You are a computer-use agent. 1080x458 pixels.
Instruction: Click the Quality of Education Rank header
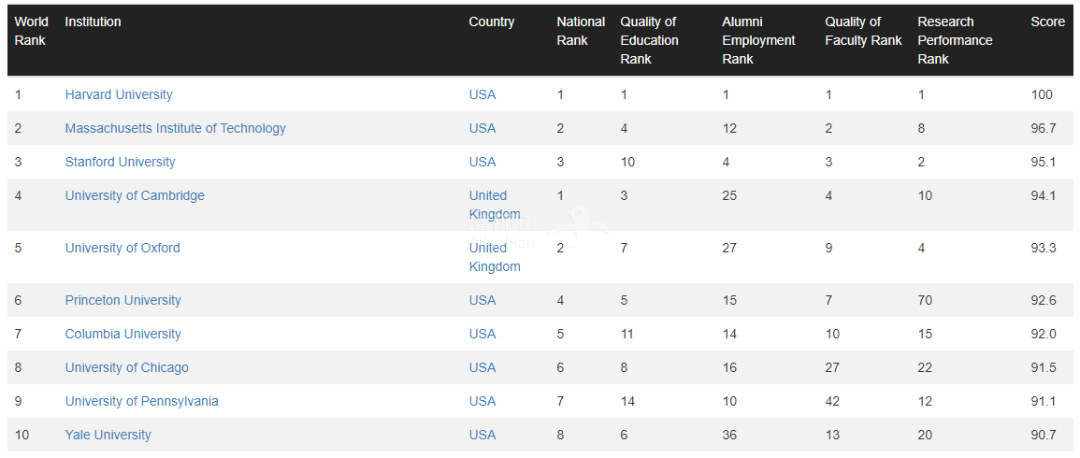tap(650, 41)
